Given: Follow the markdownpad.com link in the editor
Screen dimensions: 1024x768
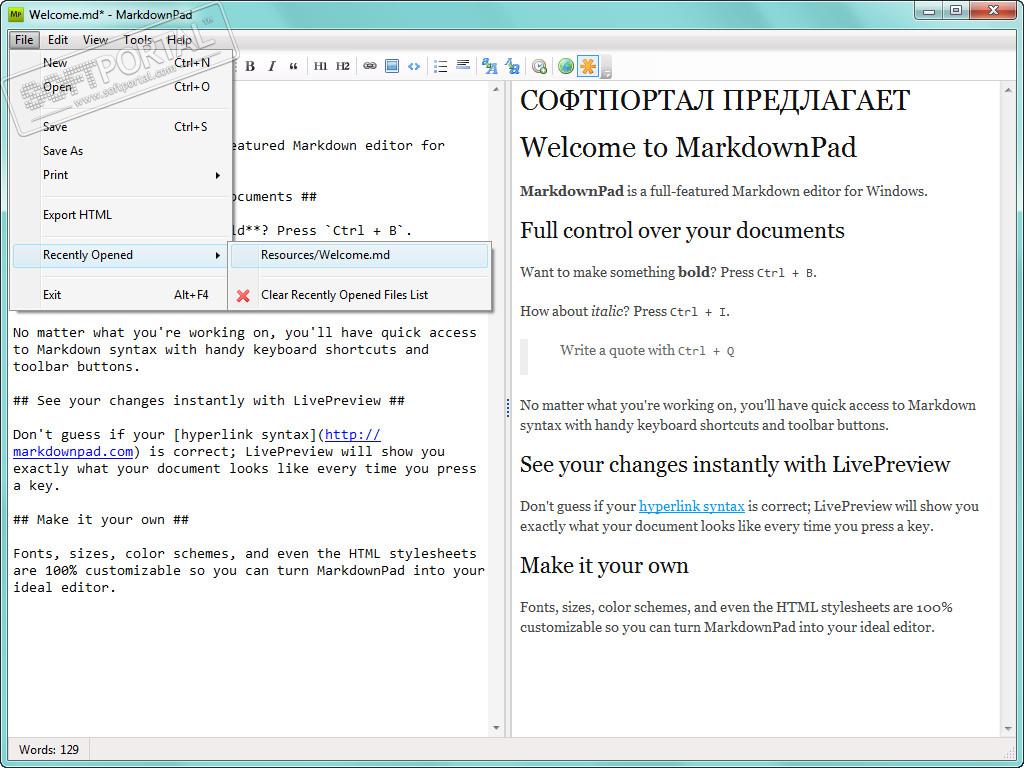Looking at the screenshot, I should [x=73, y=452].
